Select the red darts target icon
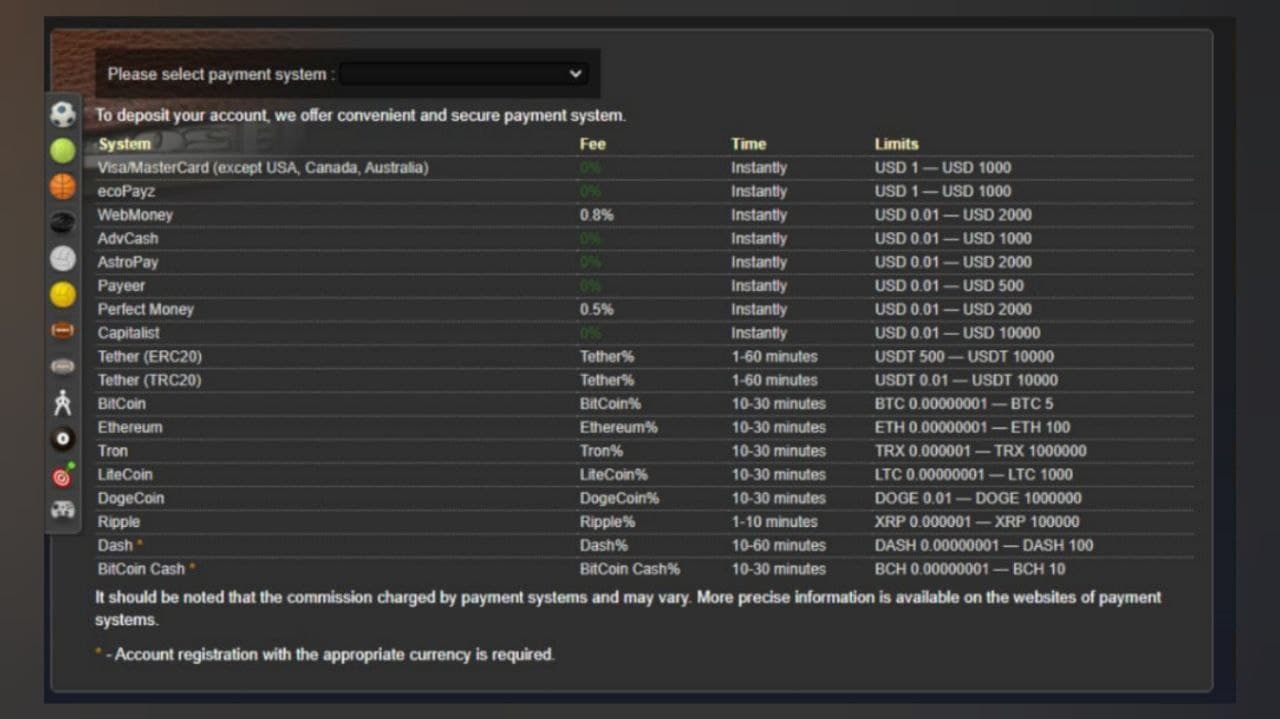 63,476
